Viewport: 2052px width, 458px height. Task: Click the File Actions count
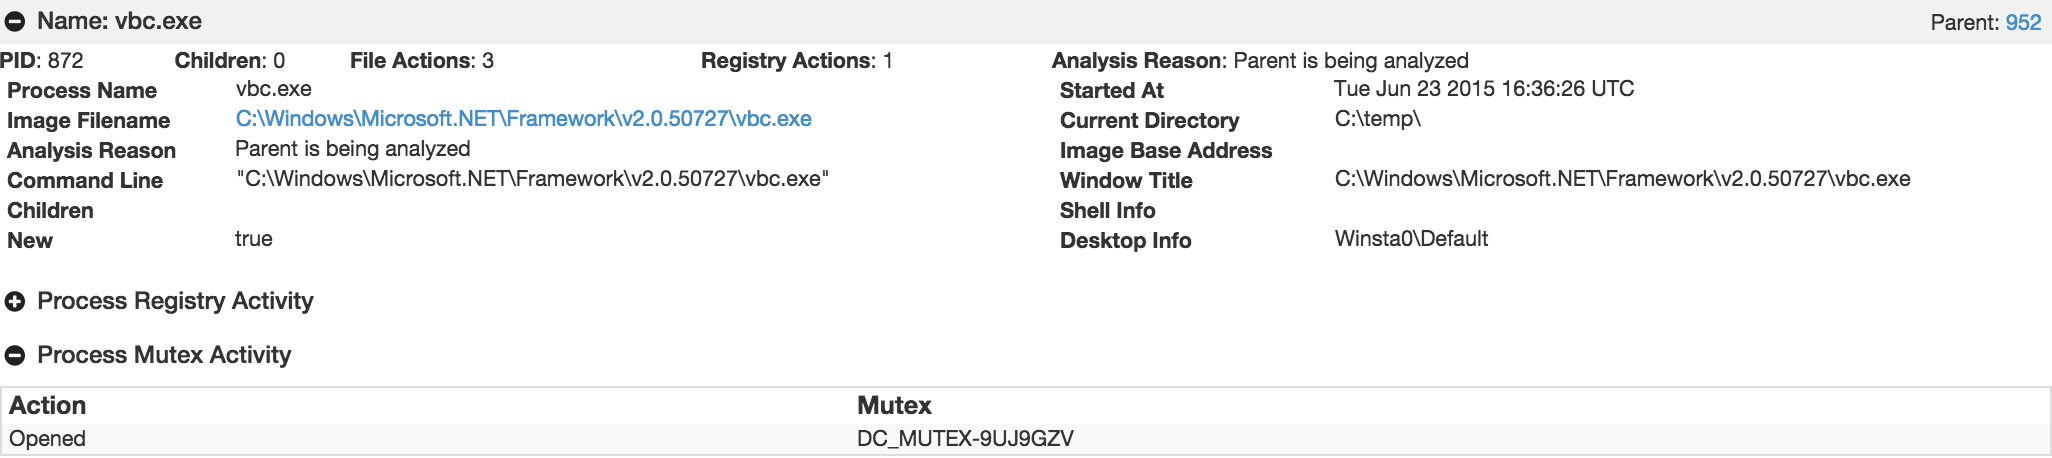pyautogui.click(x=487, y=61)
